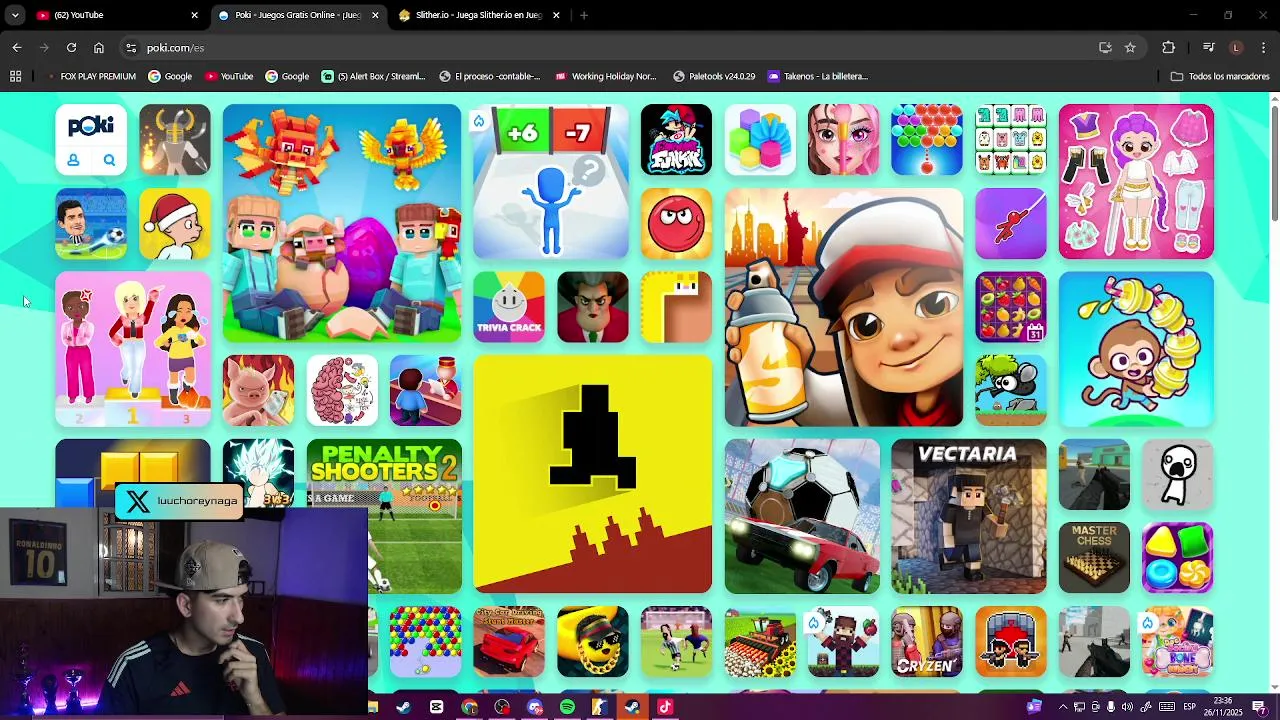Go to the browser home page
Screen dimensions: 1280x720
click(99, 47)
